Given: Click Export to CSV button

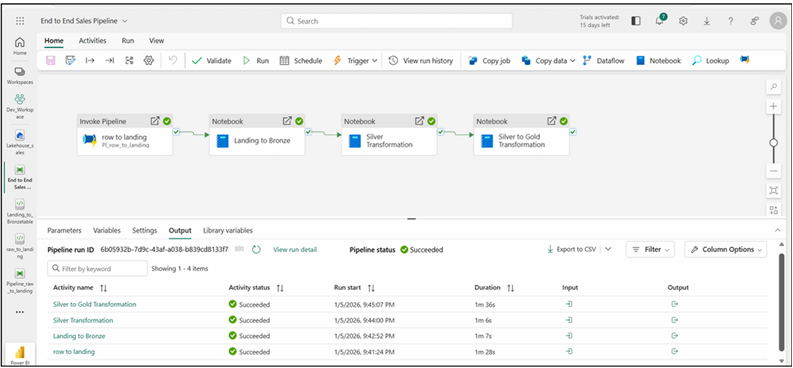Looking at the screenshot, I should [571, 249].
